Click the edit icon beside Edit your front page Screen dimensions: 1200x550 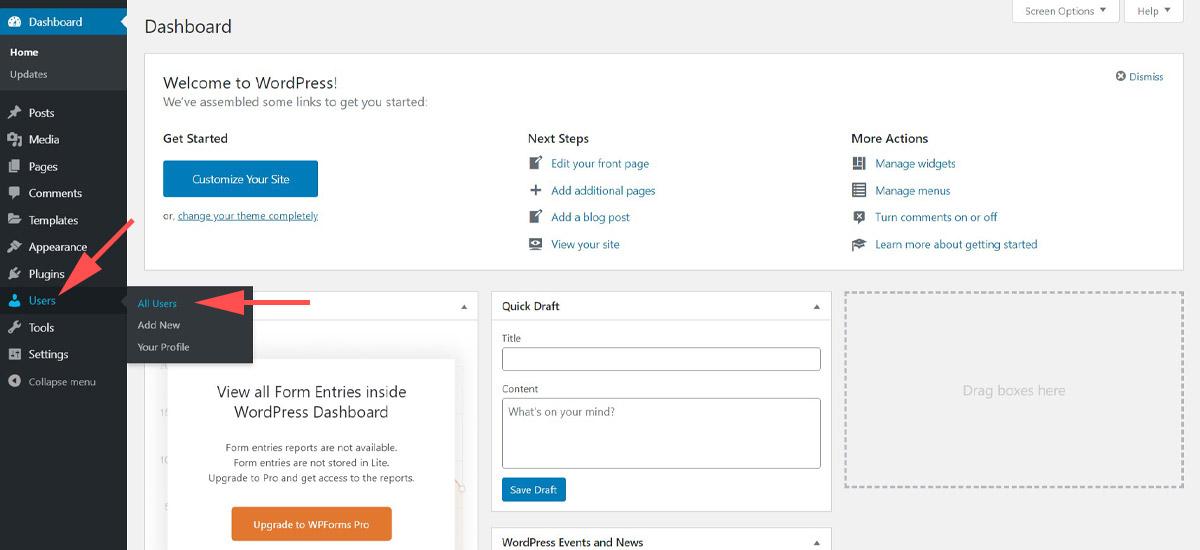(535, 163)
